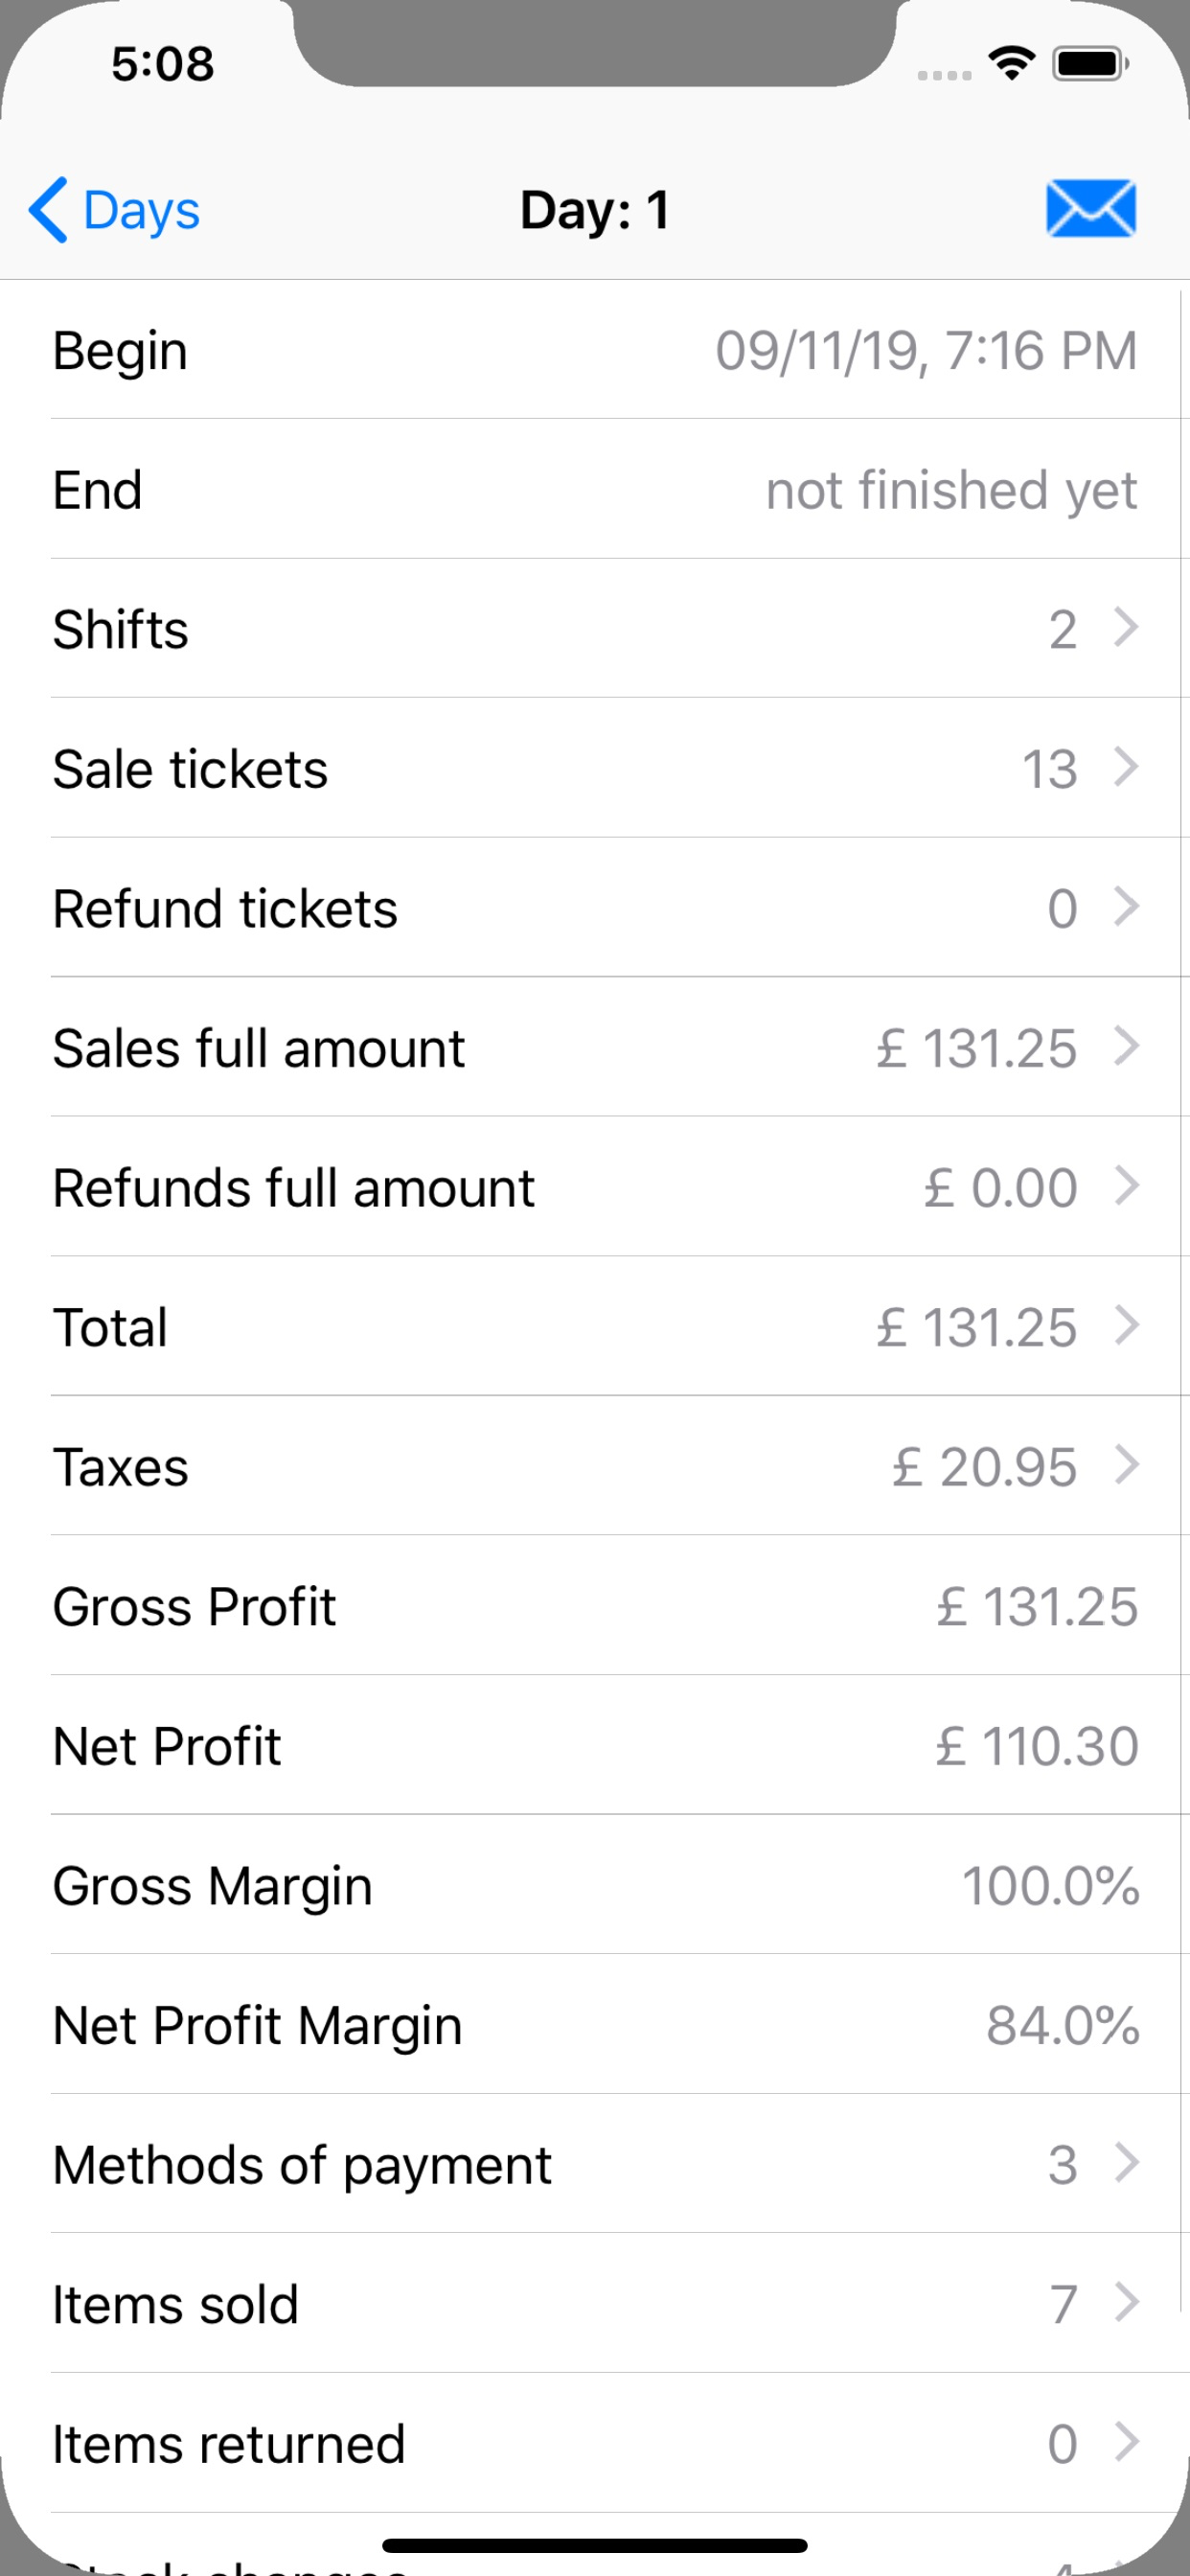This screenshot has height=2576, width=1190.
Task: Tap the back chevron arrow icon
Action: click(x=48, y=210)
